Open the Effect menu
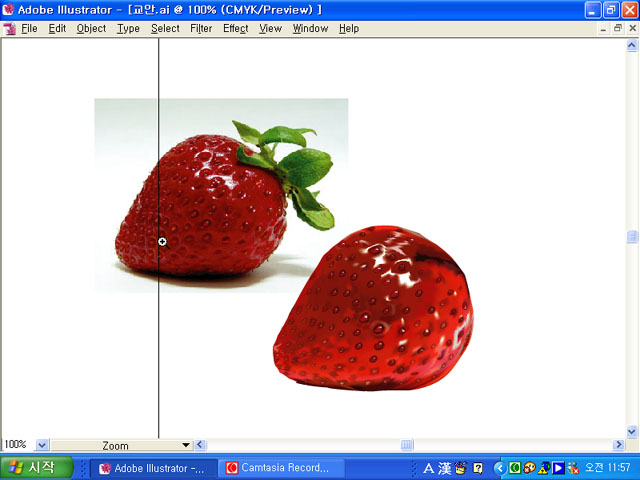This screenshot has width=640, height=480. [x=236, y=29]
